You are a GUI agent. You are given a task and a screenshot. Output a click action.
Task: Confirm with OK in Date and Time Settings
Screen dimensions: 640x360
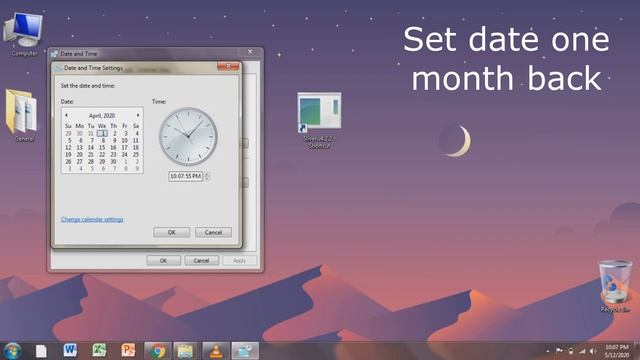(x=171, y=232)
